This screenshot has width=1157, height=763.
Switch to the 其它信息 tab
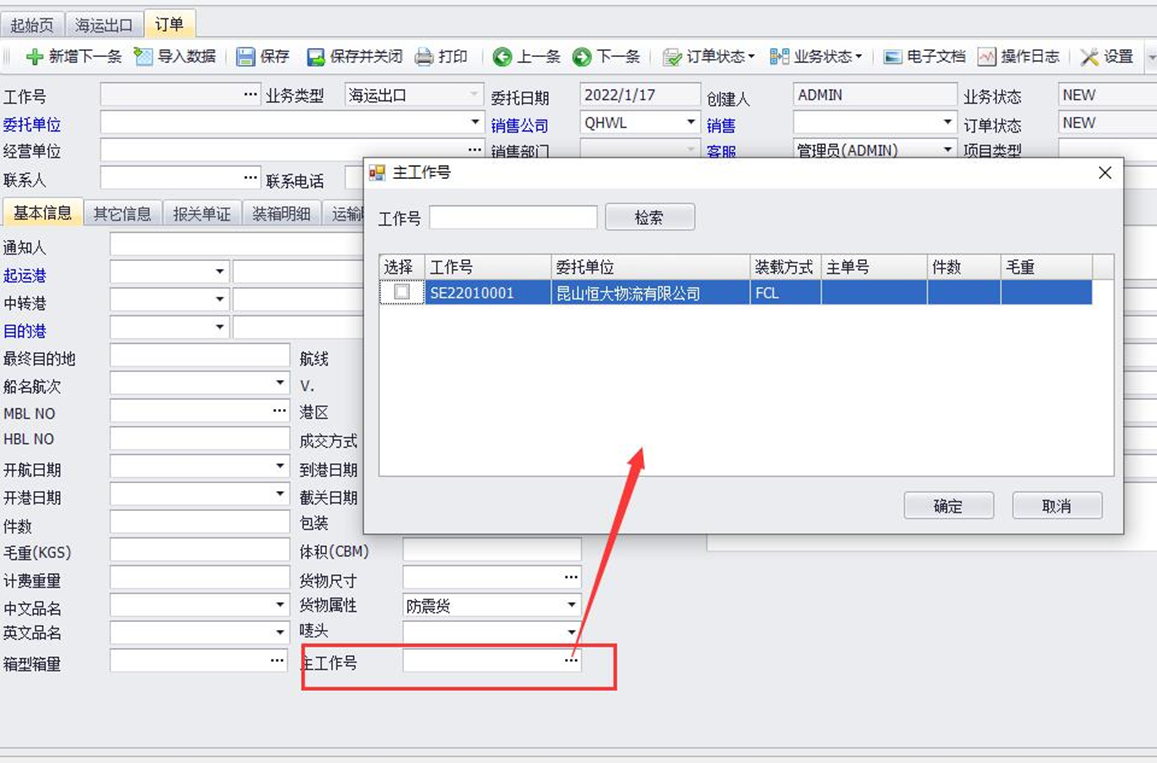click(122, 214)
